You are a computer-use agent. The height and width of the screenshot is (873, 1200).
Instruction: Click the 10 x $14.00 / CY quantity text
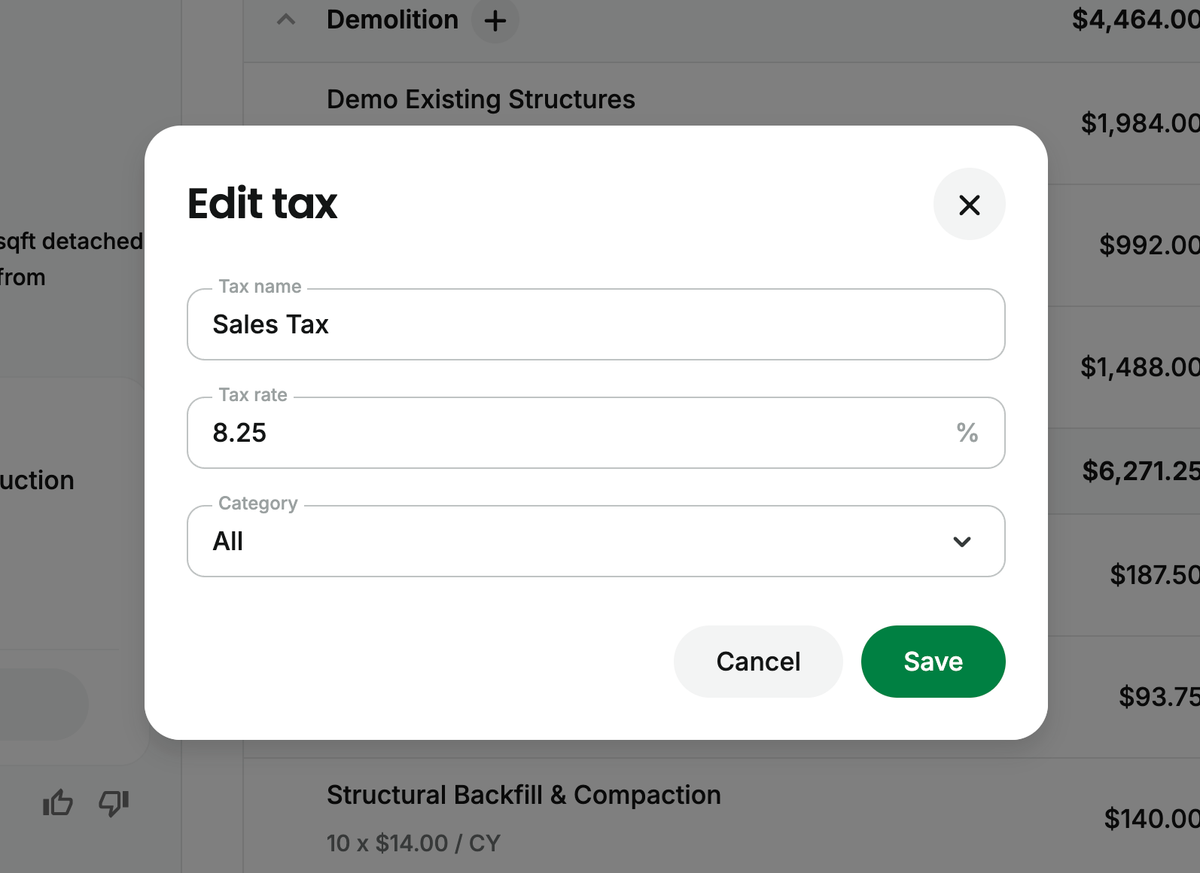coord(412,843)
